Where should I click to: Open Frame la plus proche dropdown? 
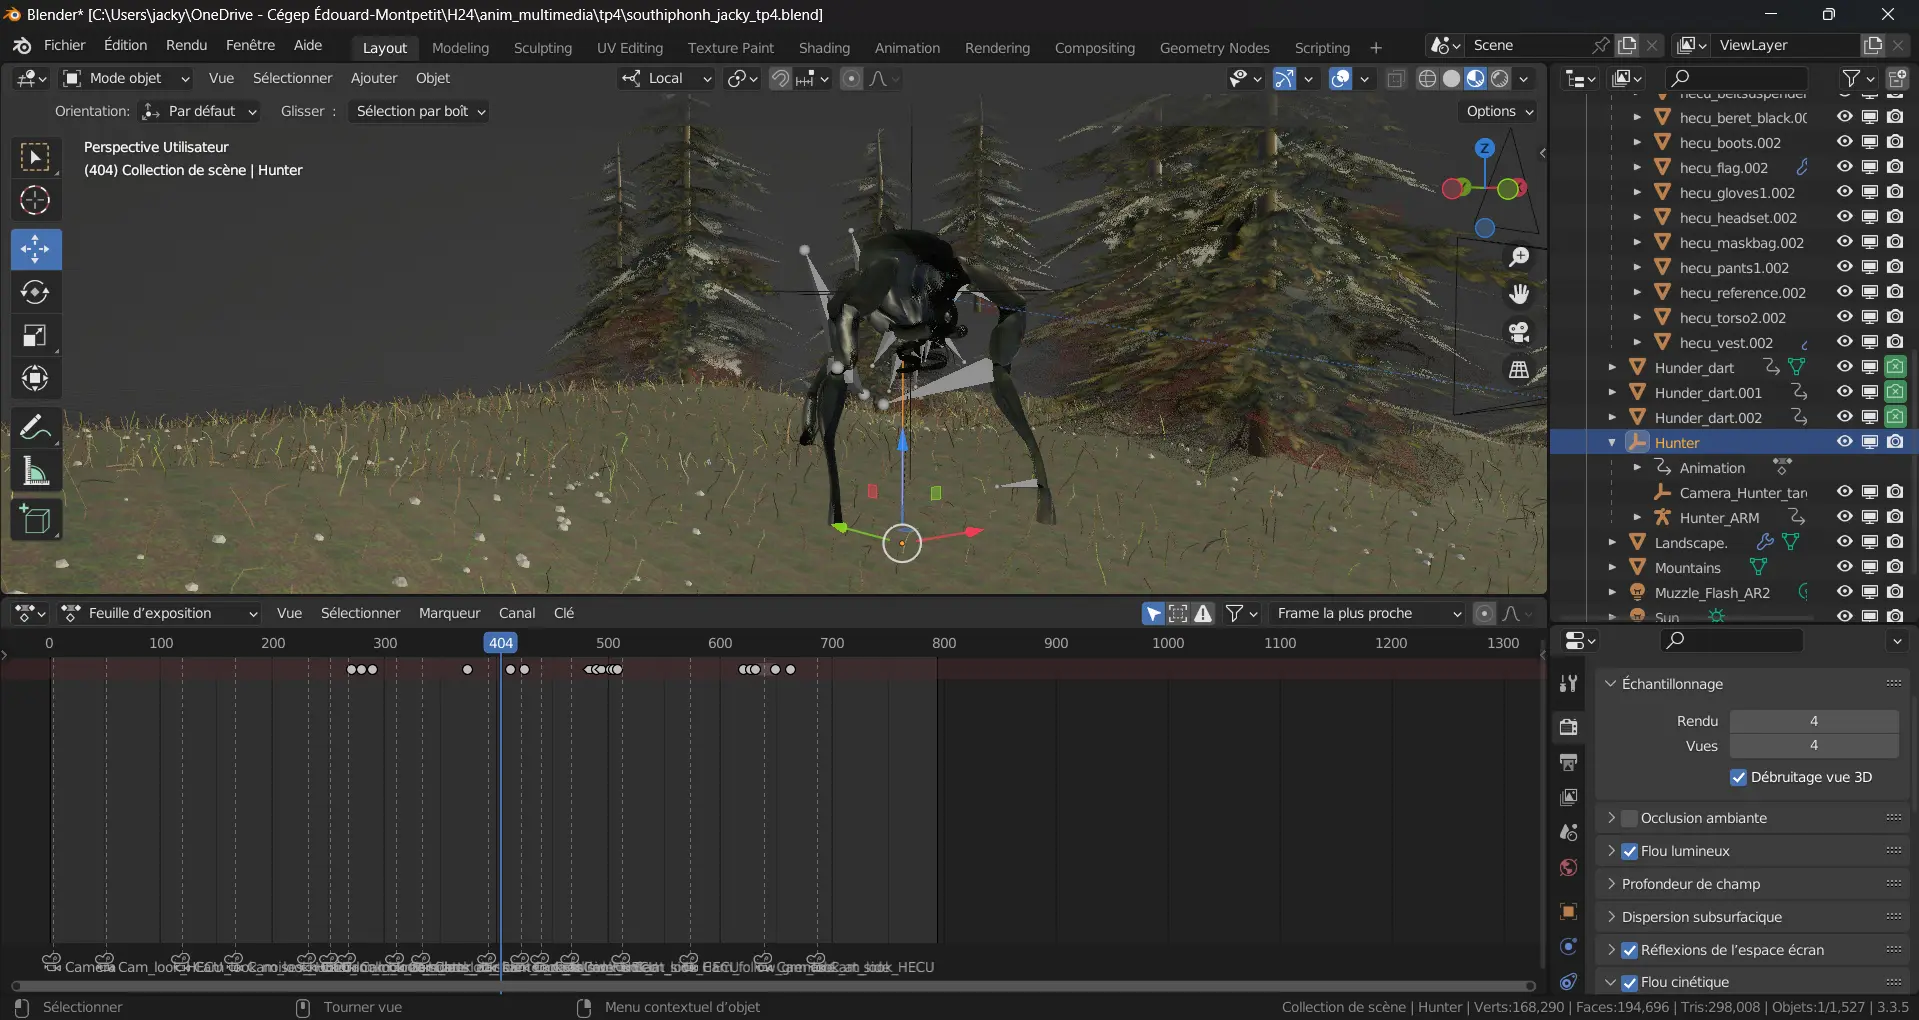click(1368, 613)
